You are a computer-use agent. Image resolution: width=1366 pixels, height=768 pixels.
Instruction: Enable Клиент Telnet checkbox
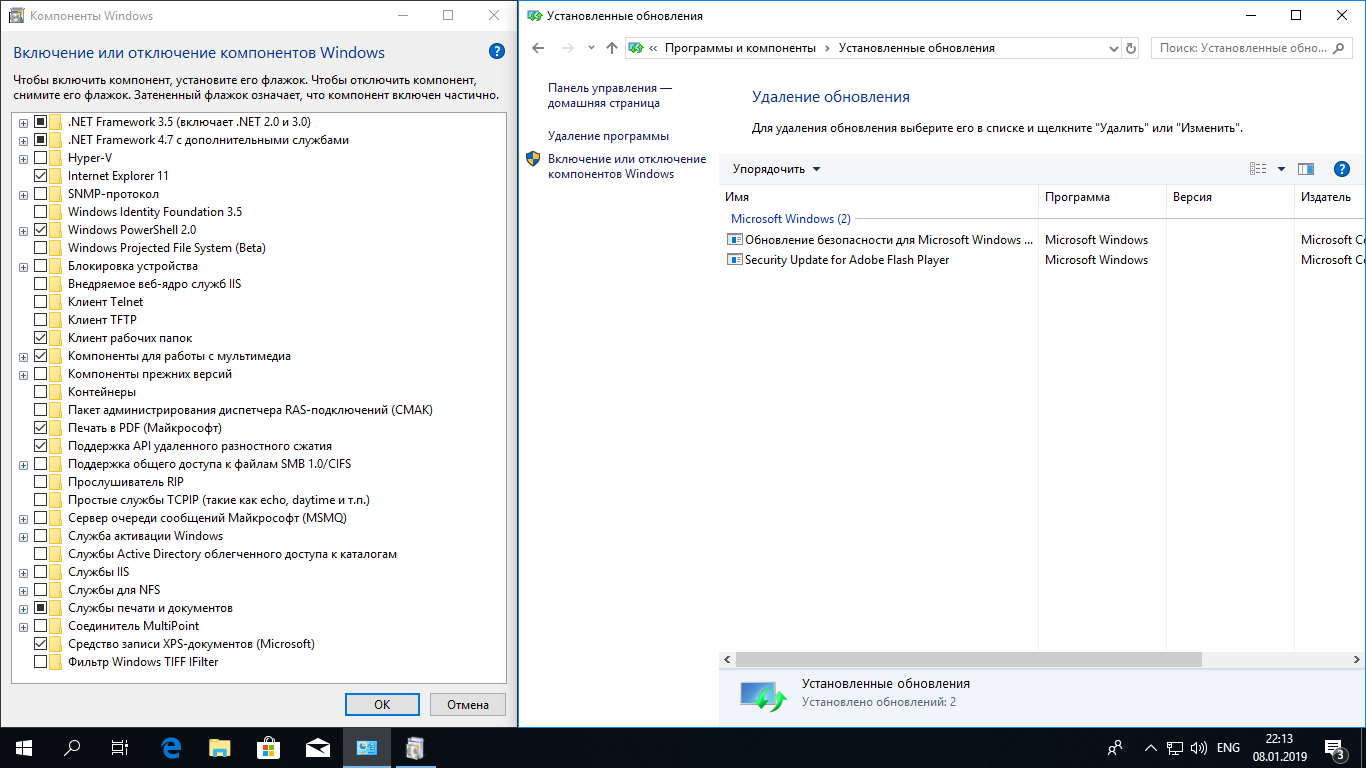tap(41, 302)
